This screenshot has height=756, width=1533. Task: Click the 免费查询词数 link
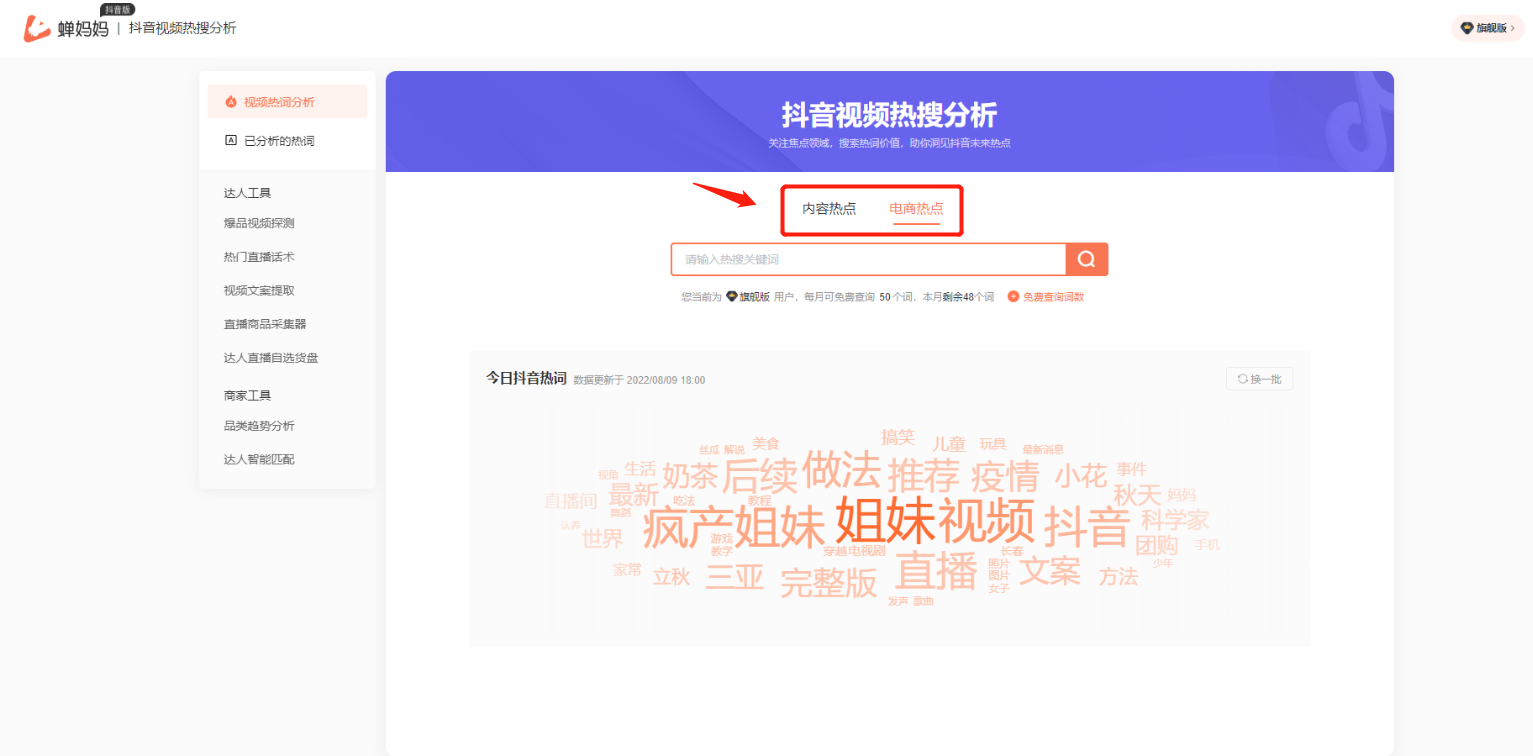pos(1053,297)
